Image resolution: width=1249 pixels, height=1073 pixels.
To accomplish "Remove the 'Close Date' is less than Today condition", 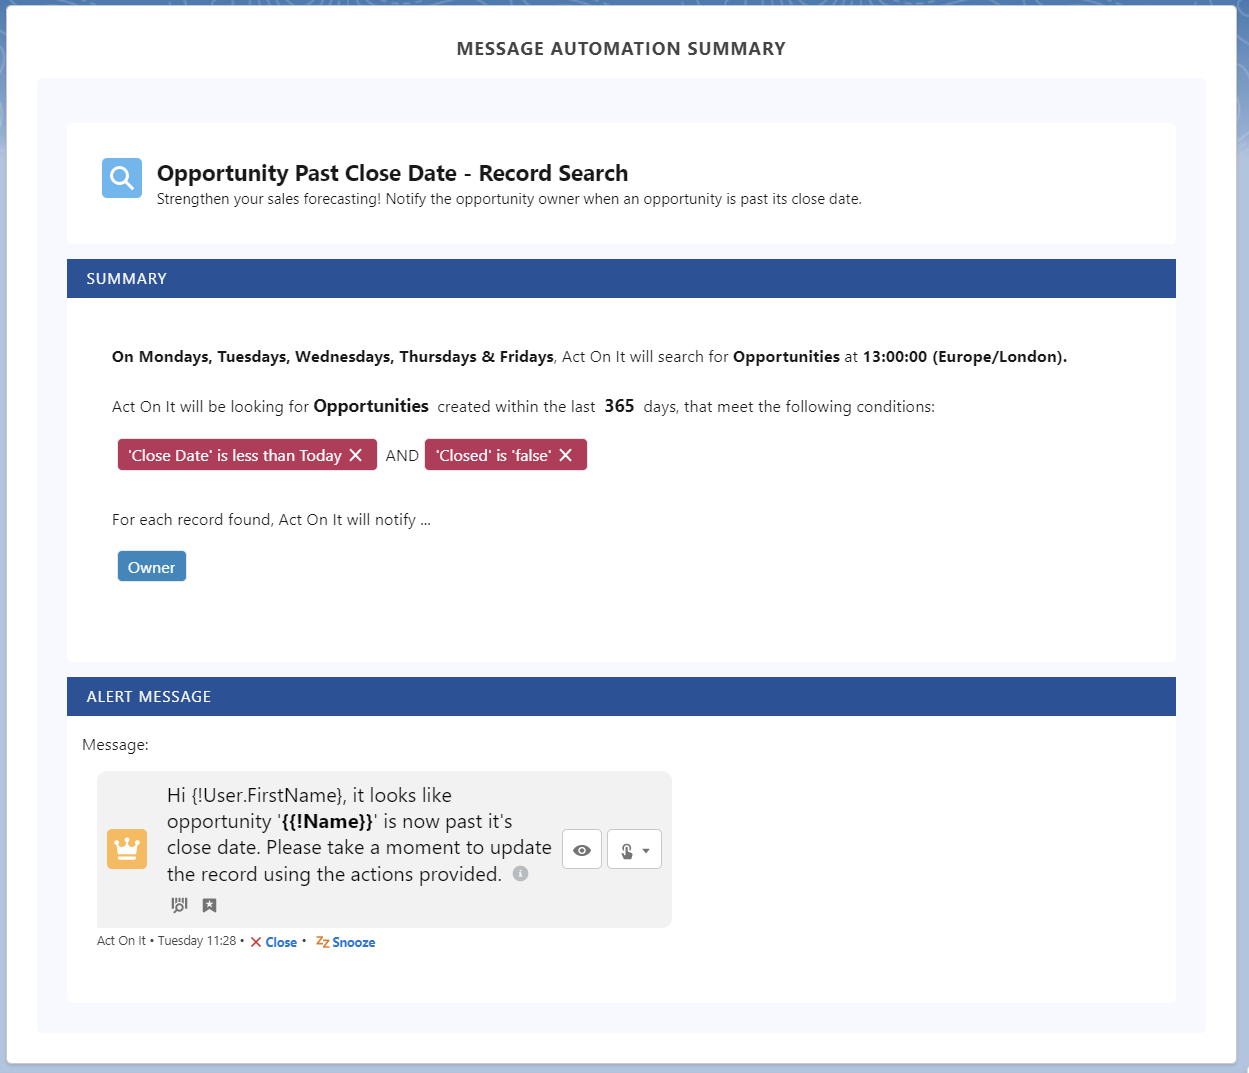I will coord(355,455).
